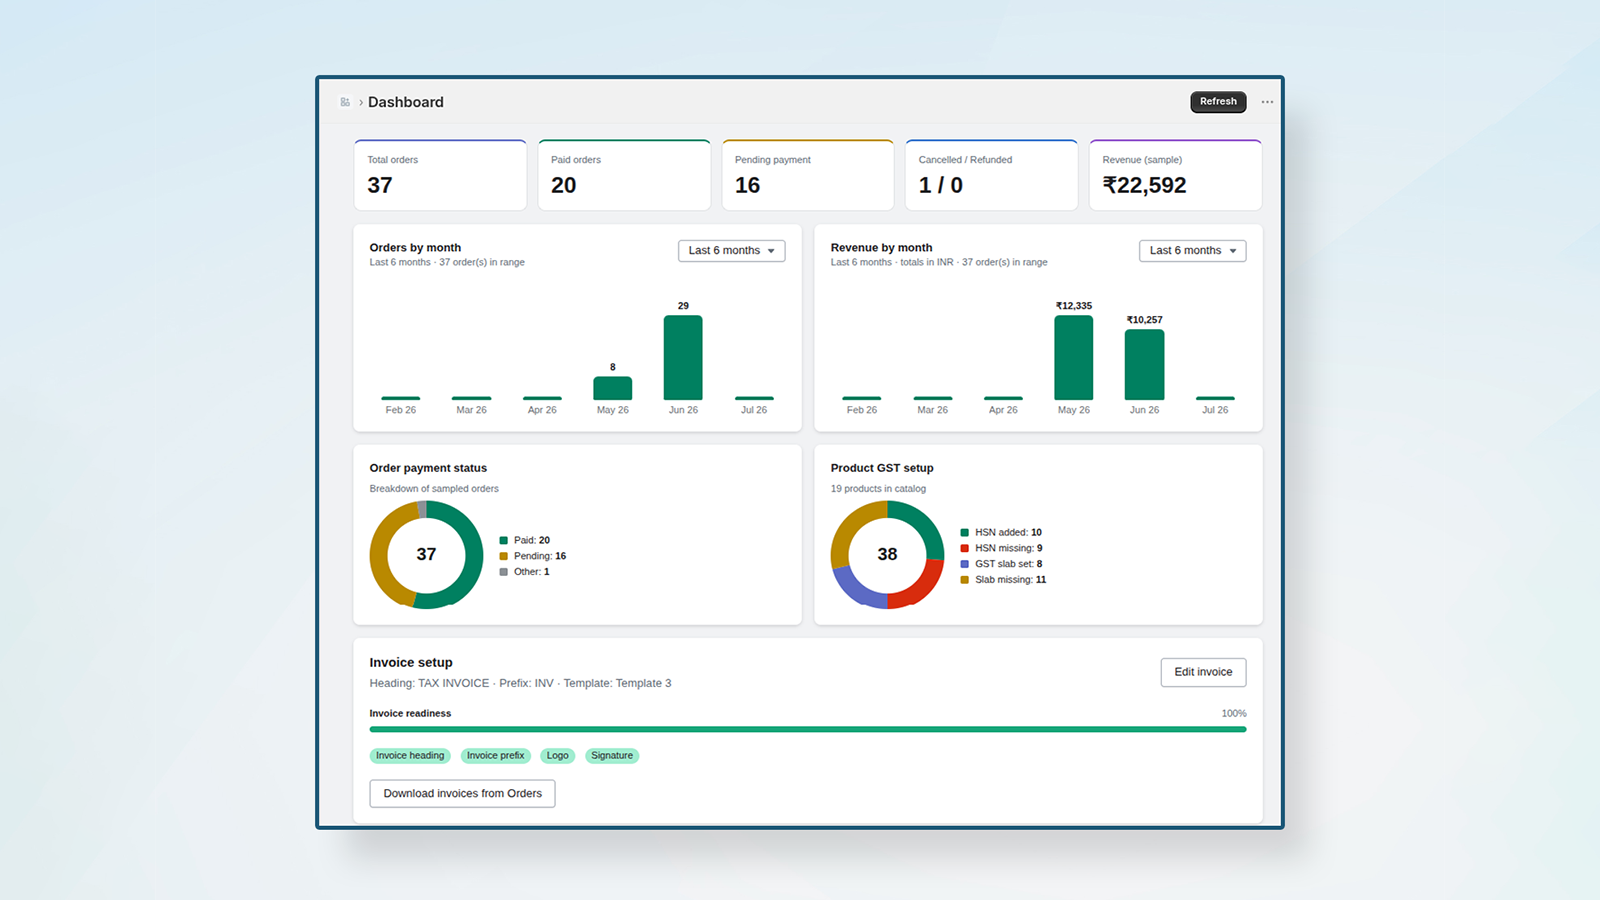Open the three-dot more options menu
The height and width of the screenshot is (900, 1600).
pos(1267,102)
